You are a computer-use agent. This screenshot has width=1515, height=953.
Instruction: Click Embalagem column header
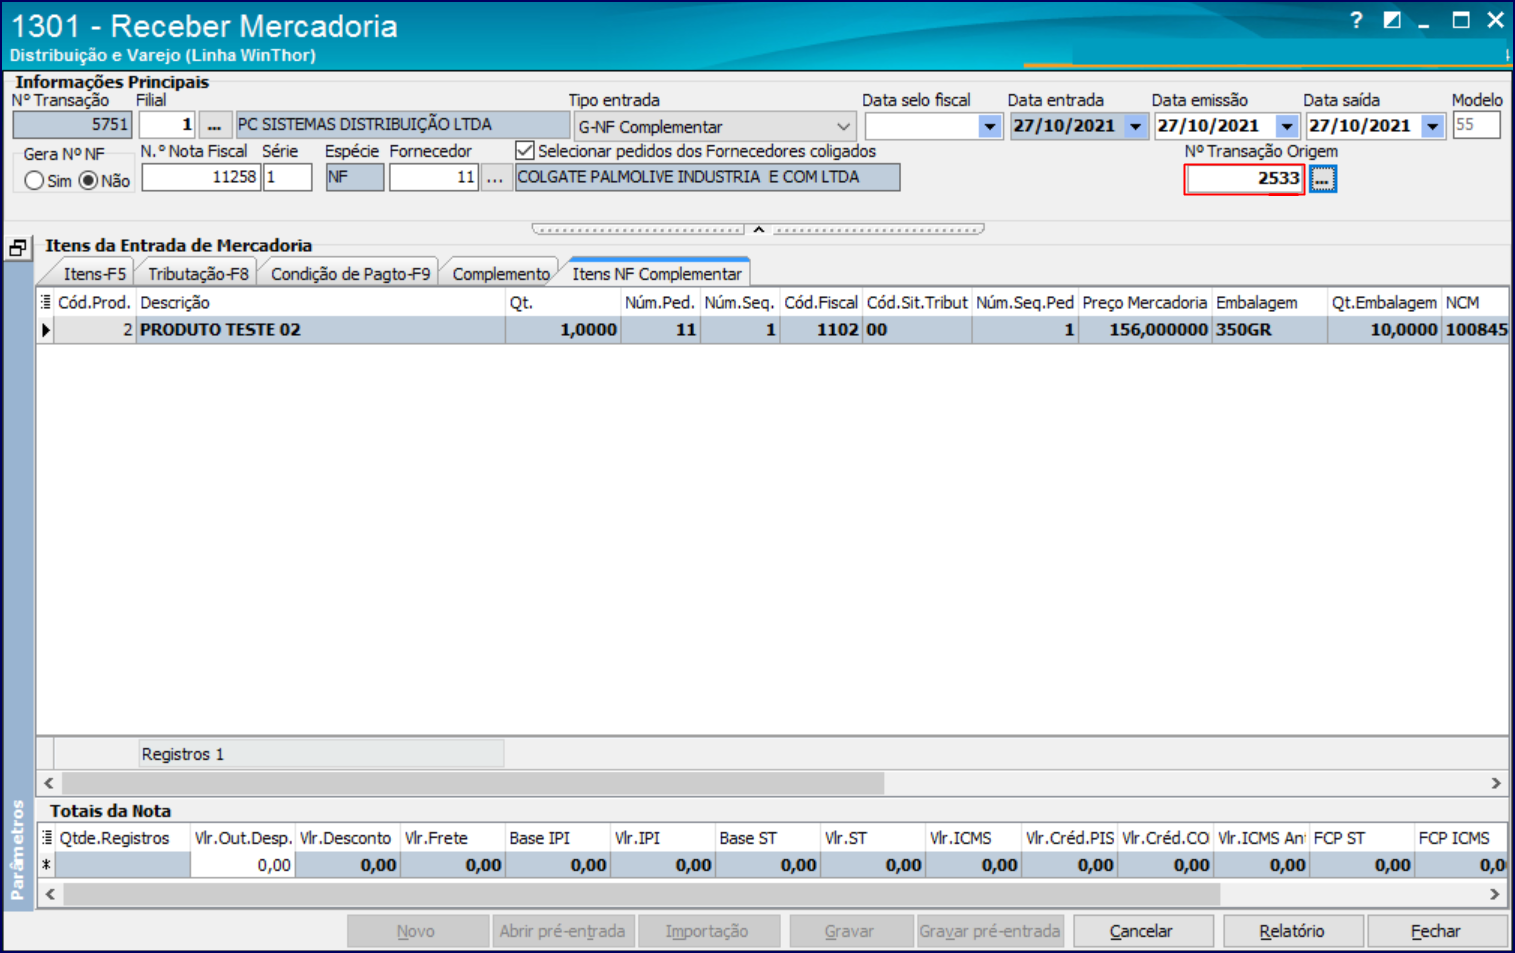pyautogui.click(x=1269, y=302)
